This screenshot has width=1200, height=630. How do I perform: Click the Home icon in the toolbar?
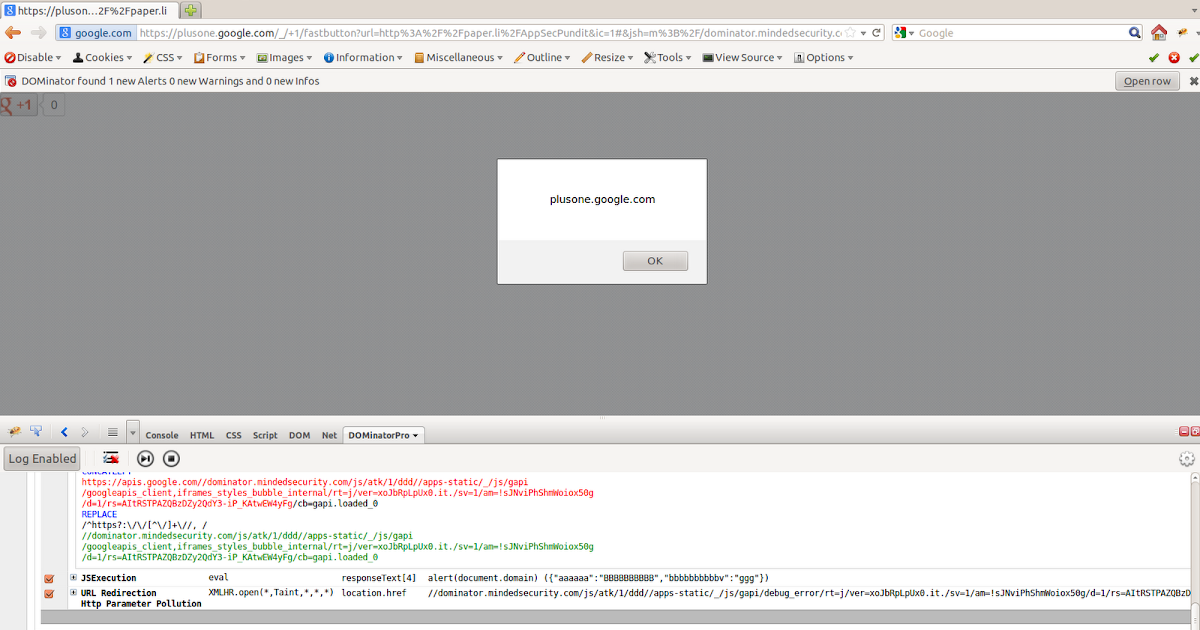click(1159, 33)
